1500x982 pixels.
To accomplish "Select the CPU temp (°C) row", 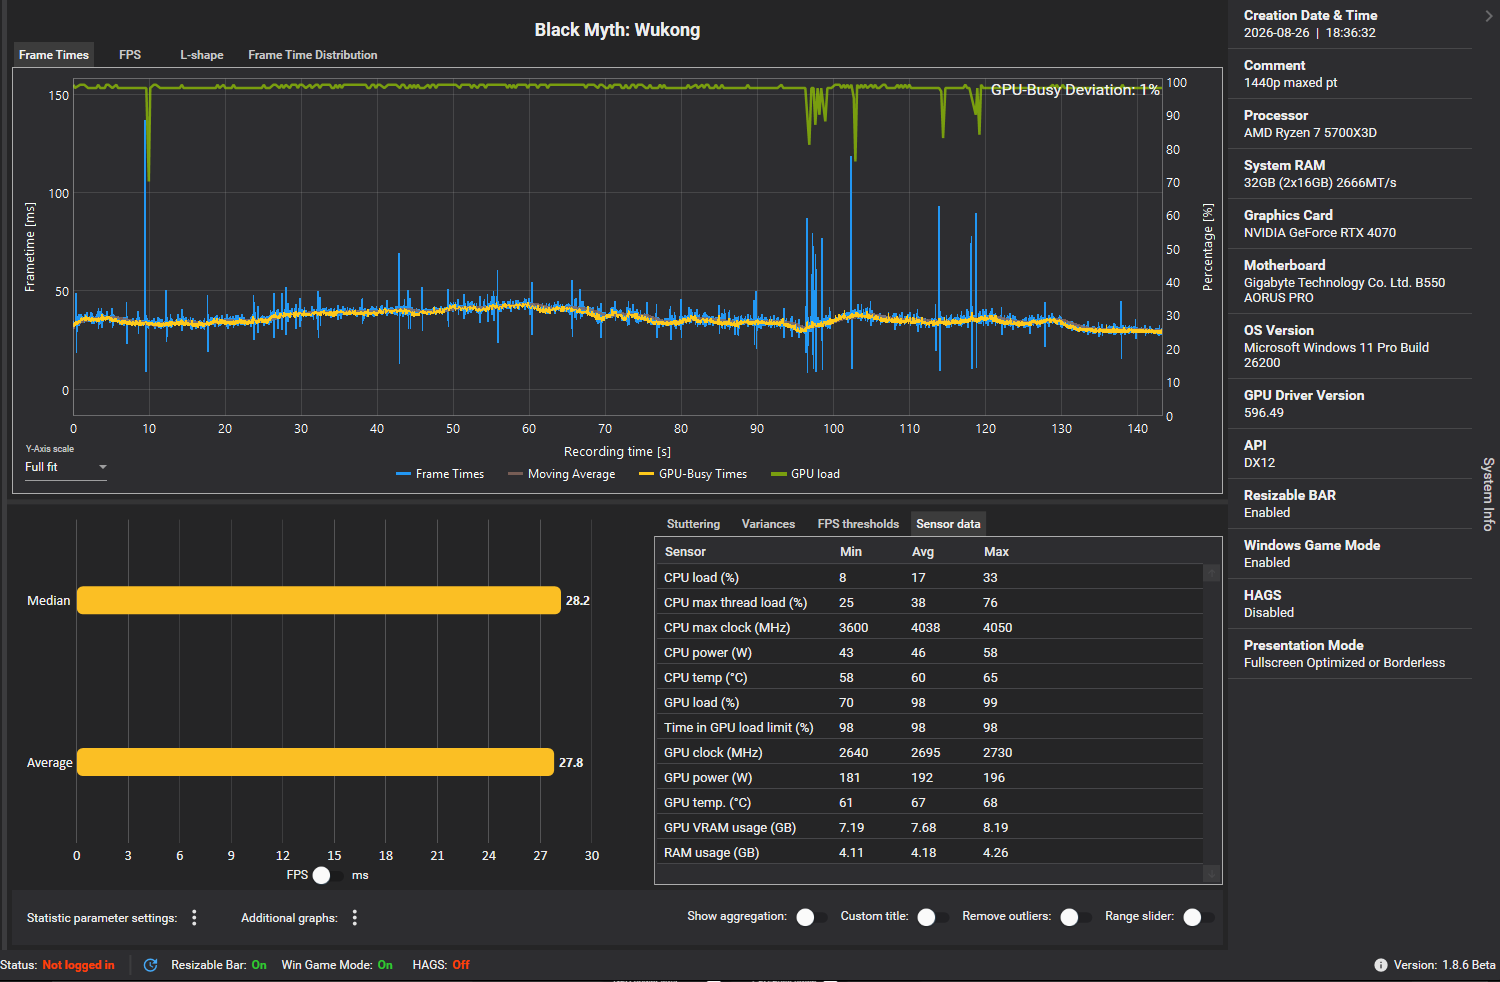I will [x=929, y=678].
